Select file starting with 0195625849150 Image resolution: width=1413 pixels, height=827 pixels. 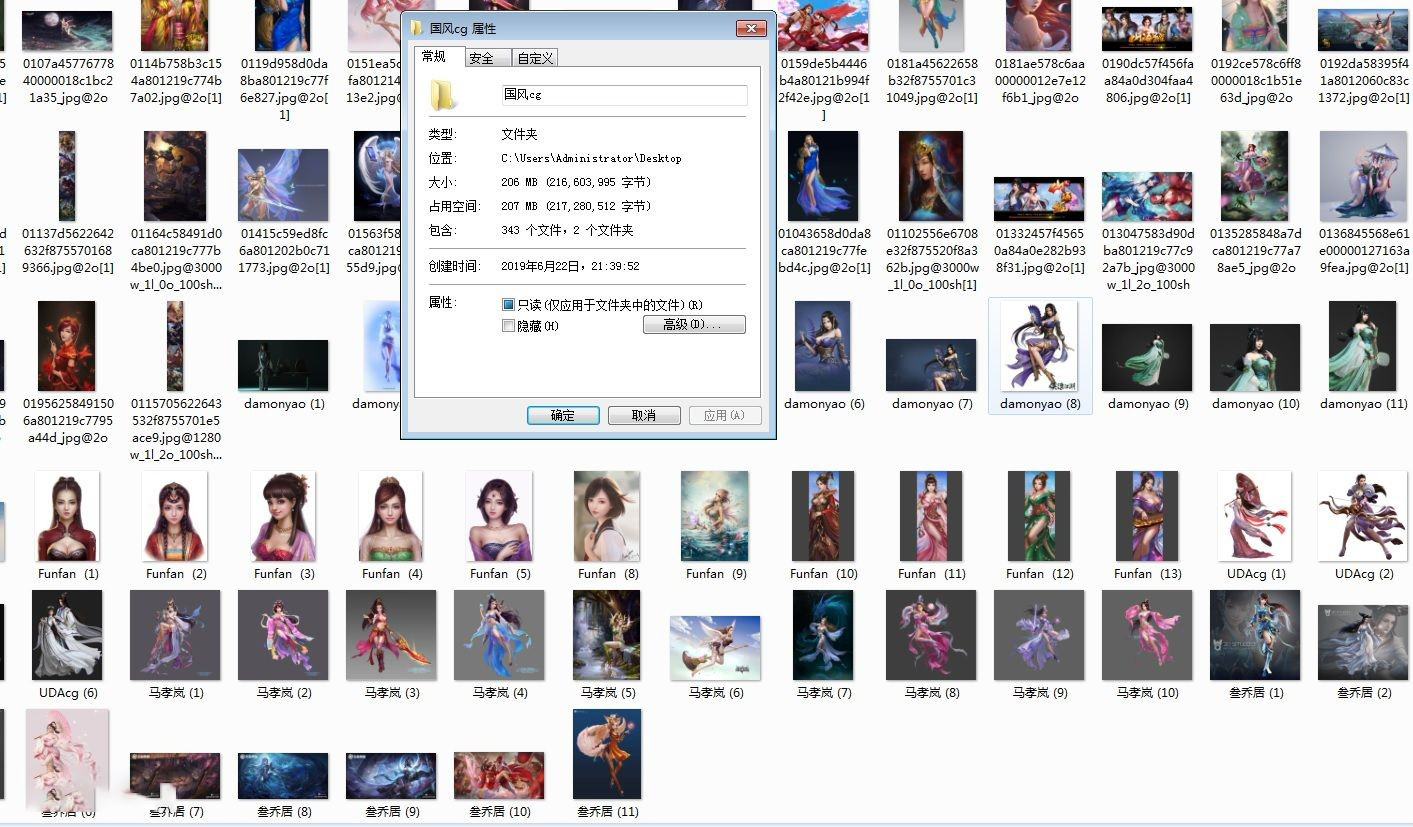pos(67,345)
